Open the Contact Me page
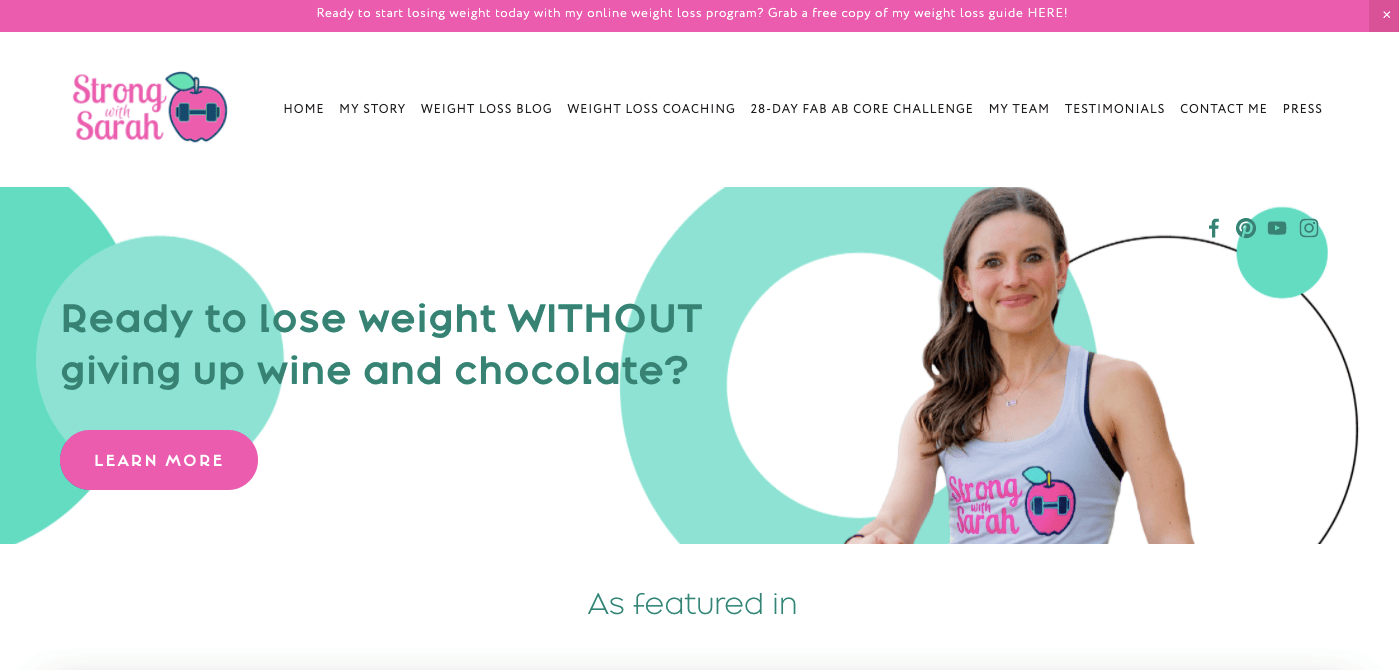The image size is (1399, 670). [x=1224, y=109]
